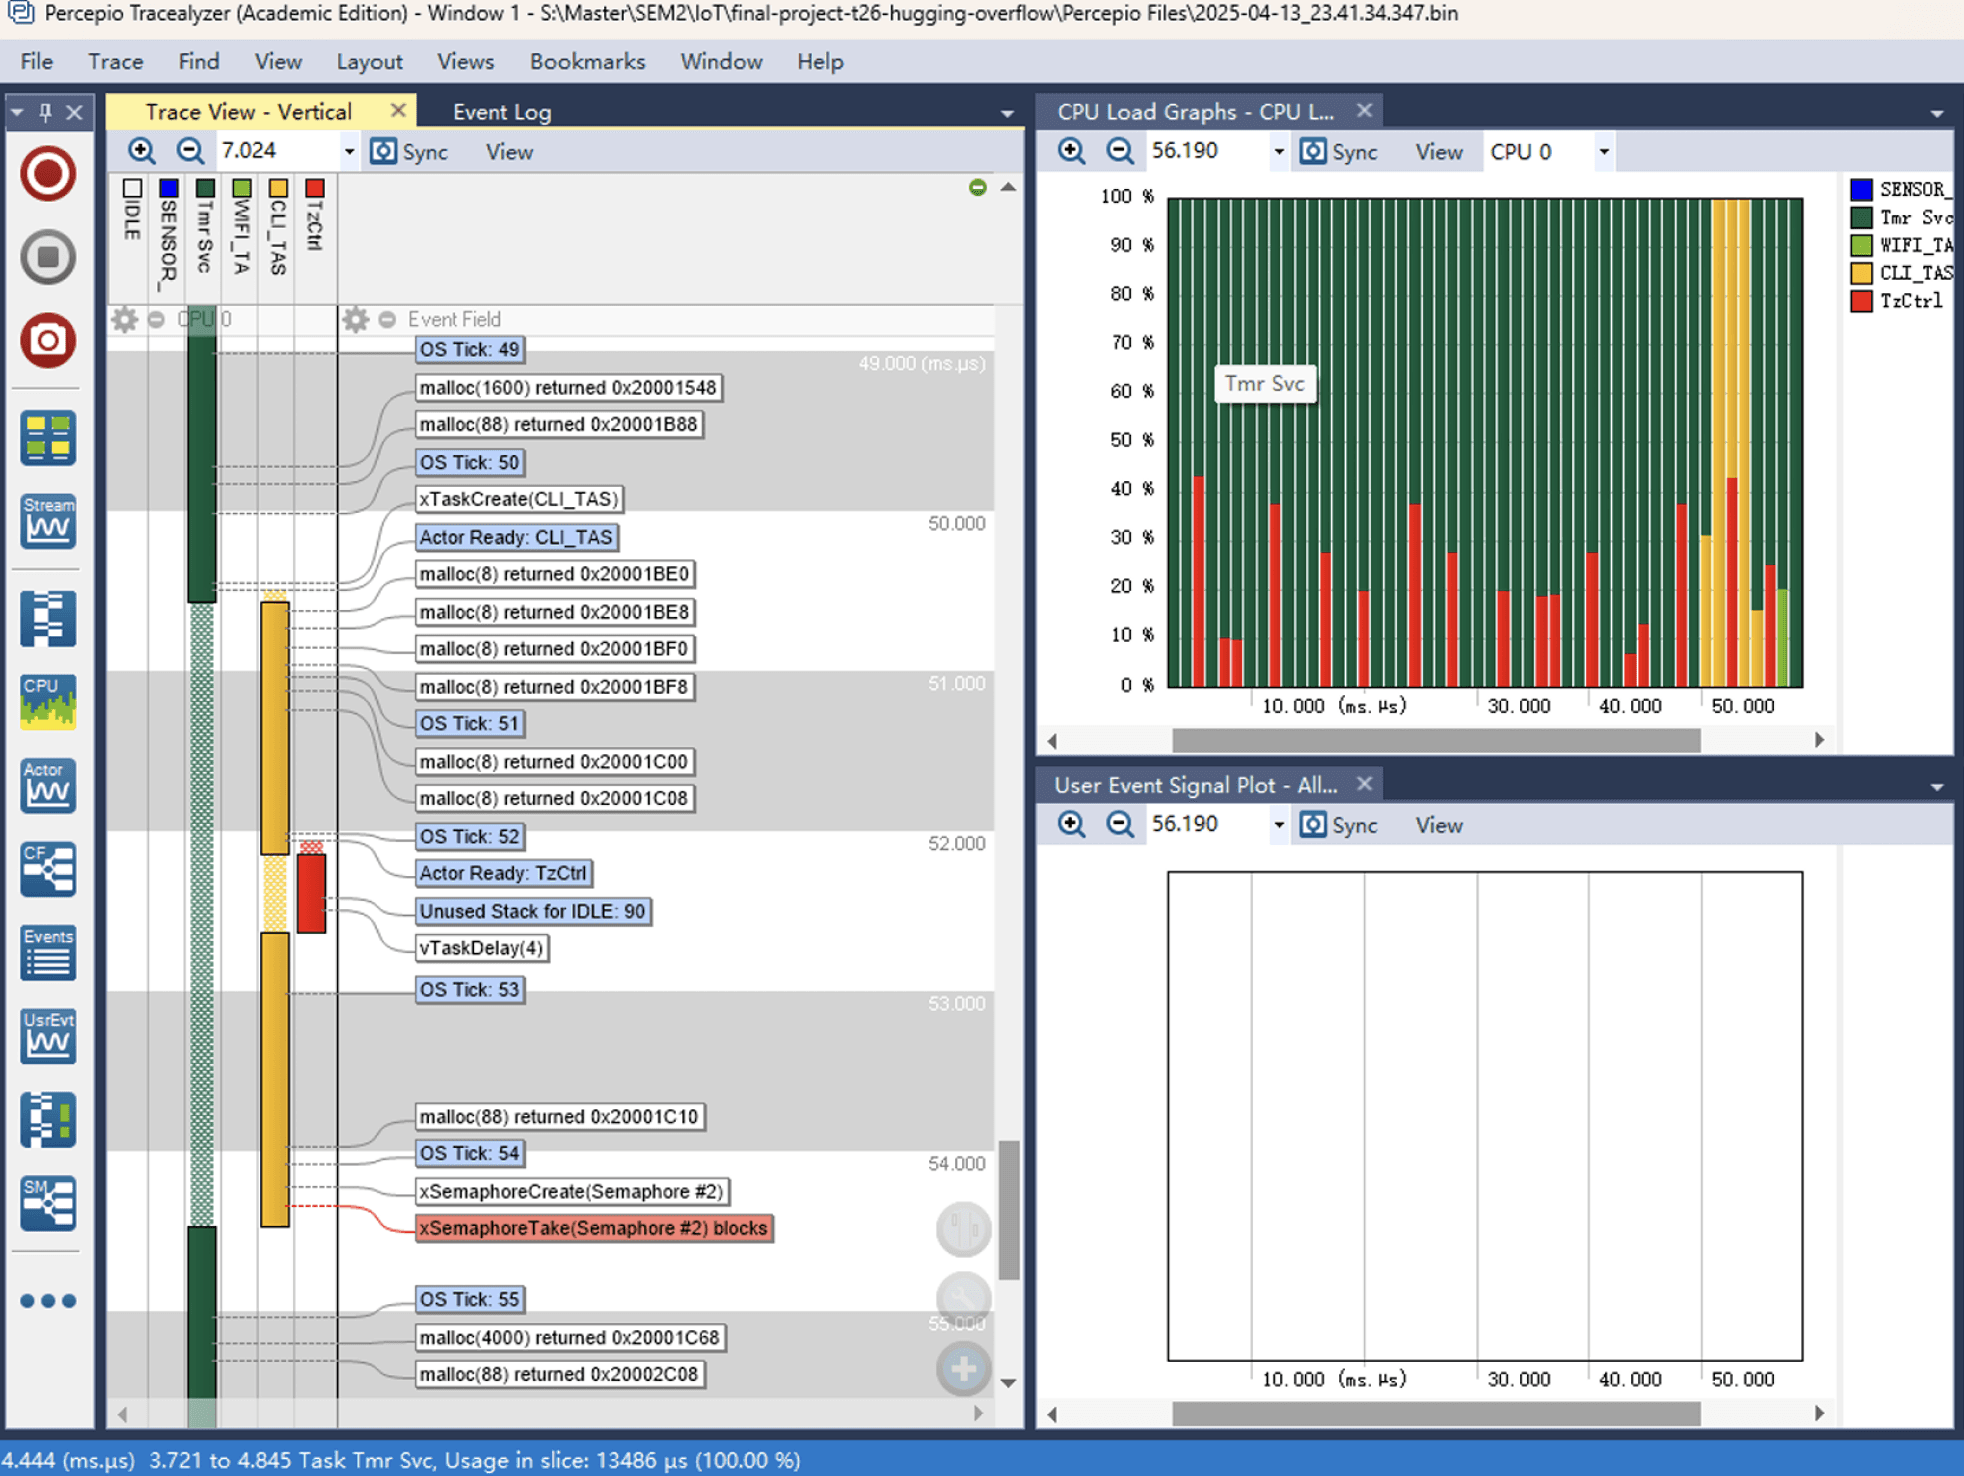1964x1476 pixels.
Task: Switch to the Event Log tab
Action: click(502, 112)
